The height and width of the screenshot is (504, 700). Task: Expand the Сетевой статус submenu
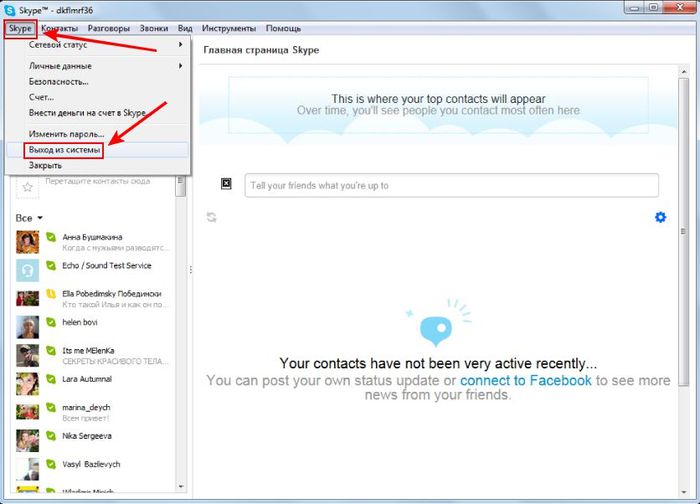[98, 45]
